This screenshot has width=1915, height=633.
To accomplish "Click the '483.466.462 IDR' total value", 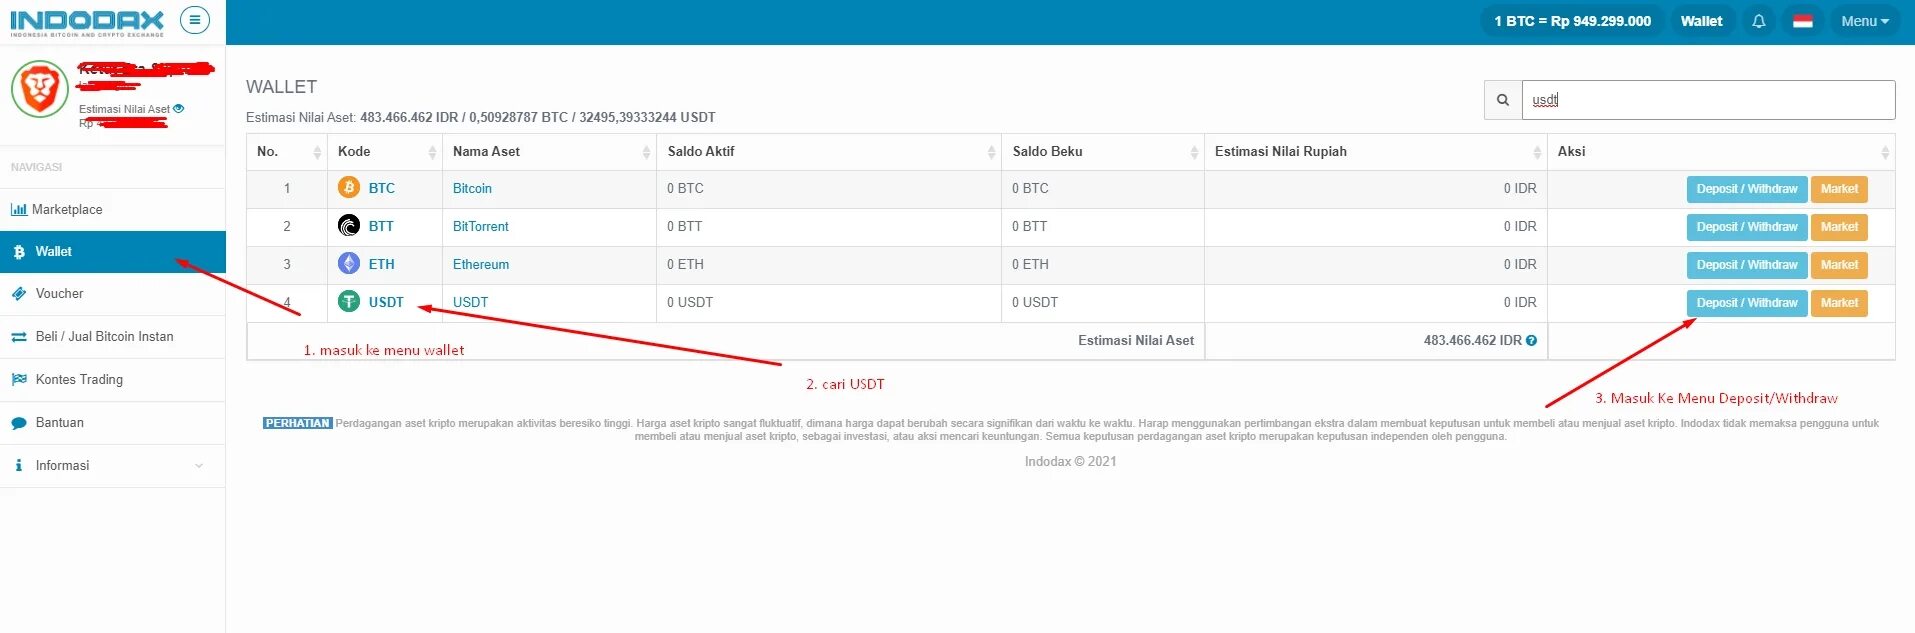I will (1472, 341).
